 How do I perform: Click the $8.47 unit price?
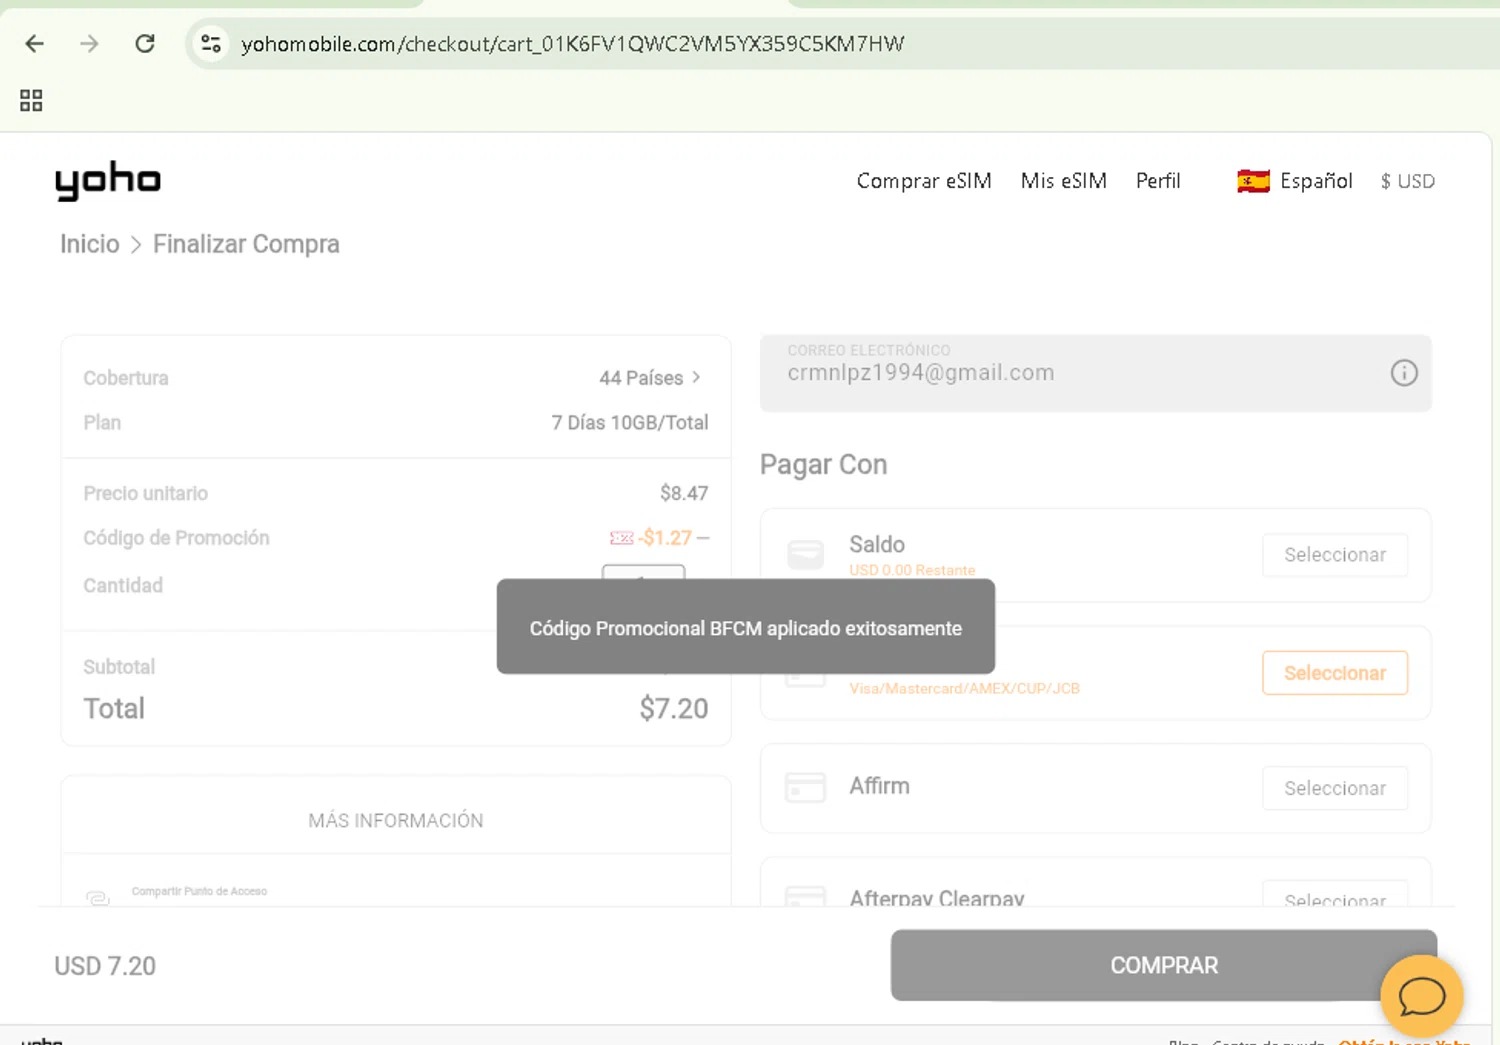[x=684, y=493]
